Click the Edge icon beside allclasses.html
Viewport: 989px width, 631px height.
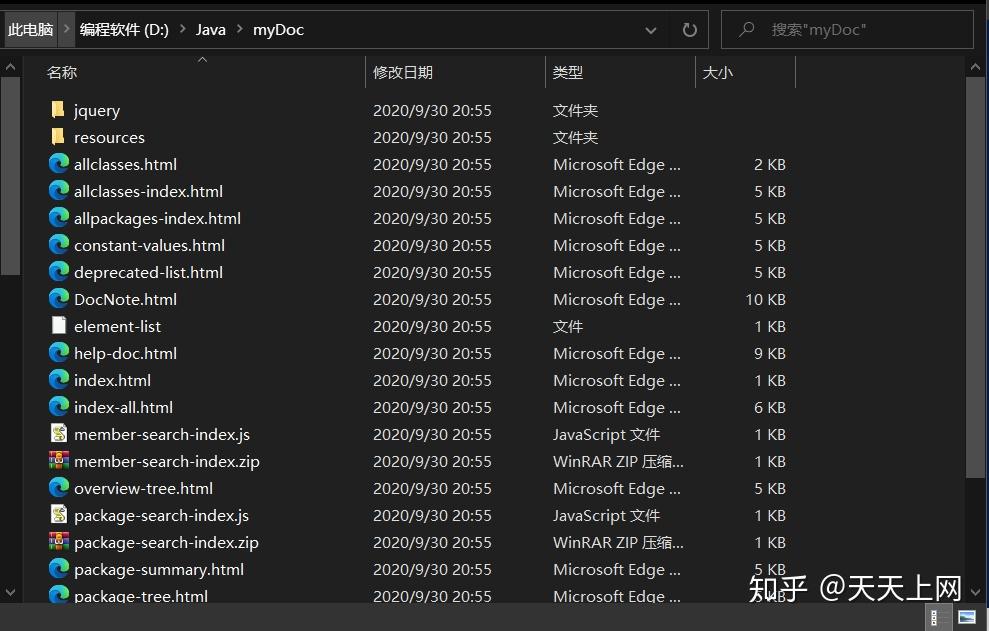tap(59, 164)
